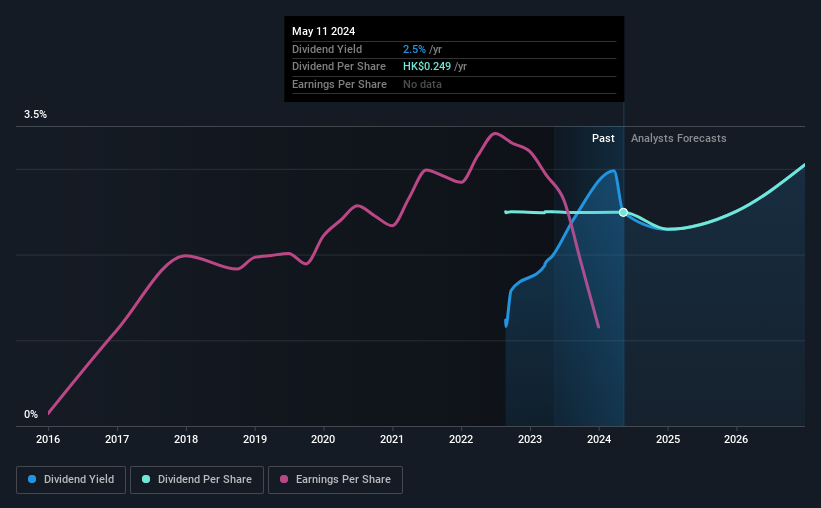The height and width of the screenshot is (508, 821).
Task: Click the 2024 x-axis year label
Action: coord(599,439)
